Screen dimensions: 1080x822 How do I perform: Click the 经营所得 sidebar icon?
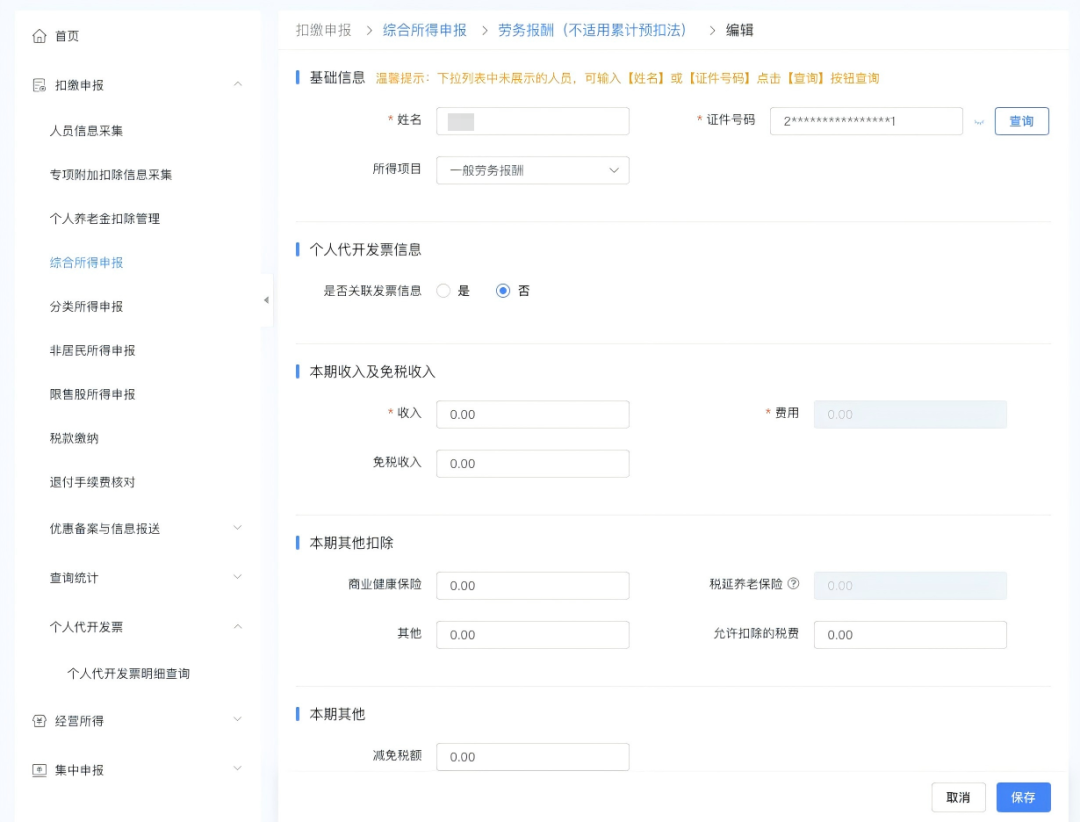coord(39,721)
